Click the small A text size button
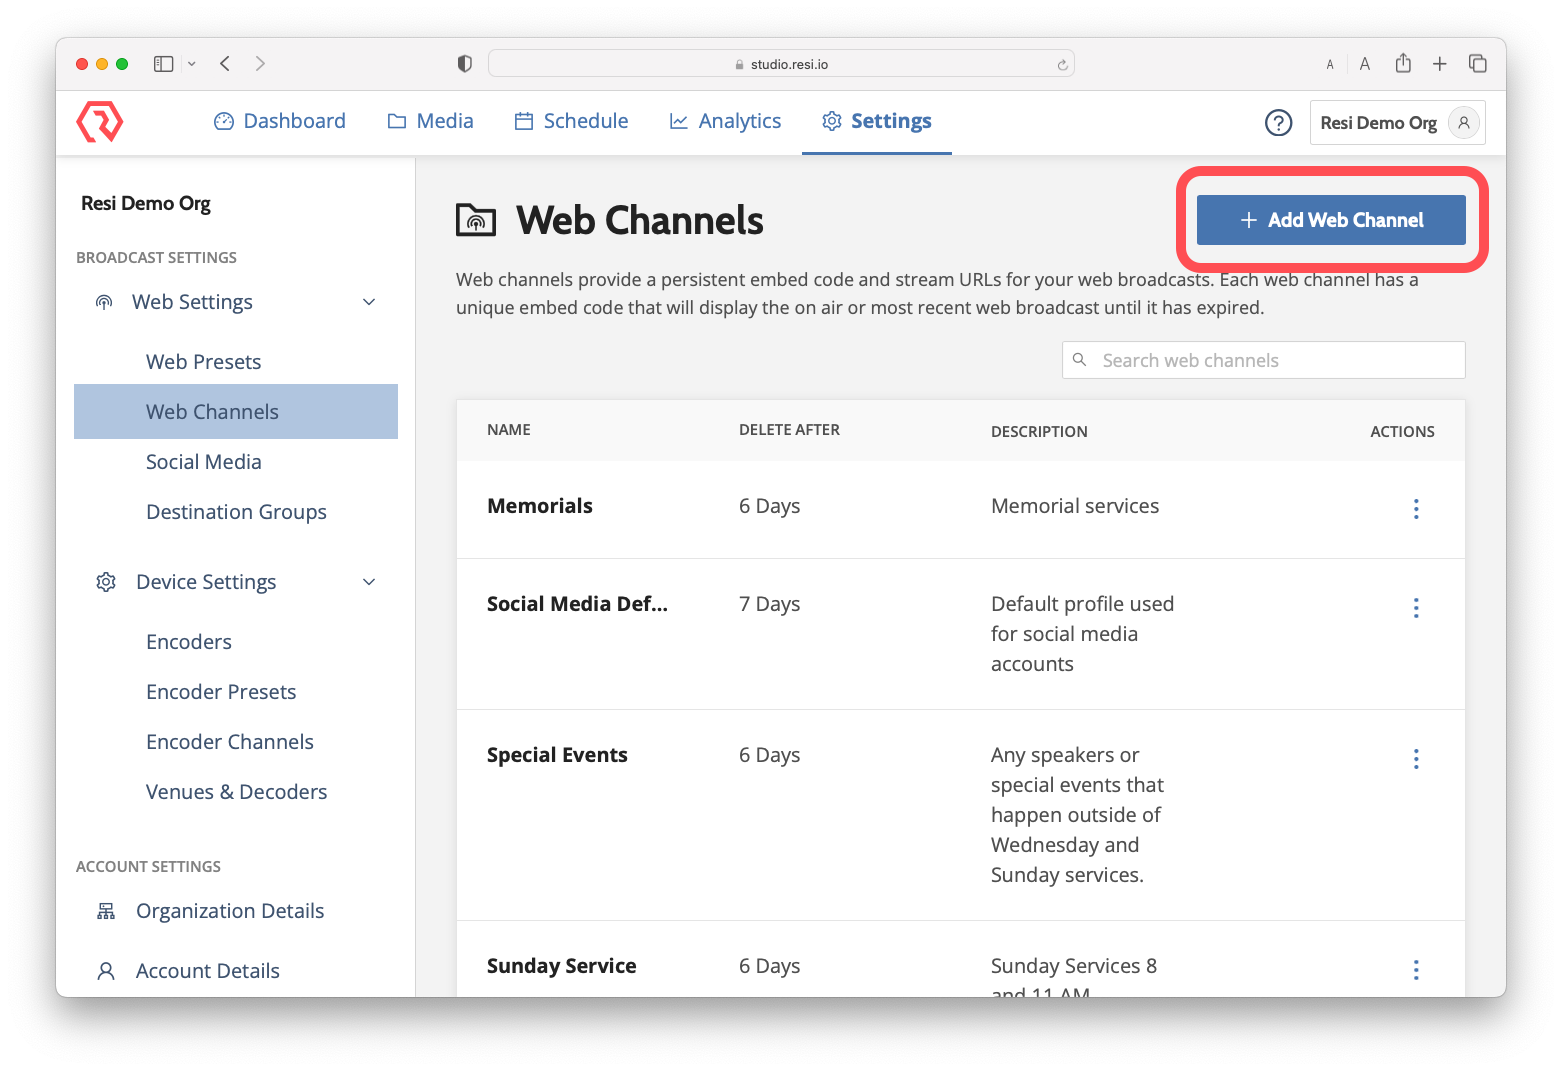Screen dimensions: 1562x1071 click(x=1330, y=65)
